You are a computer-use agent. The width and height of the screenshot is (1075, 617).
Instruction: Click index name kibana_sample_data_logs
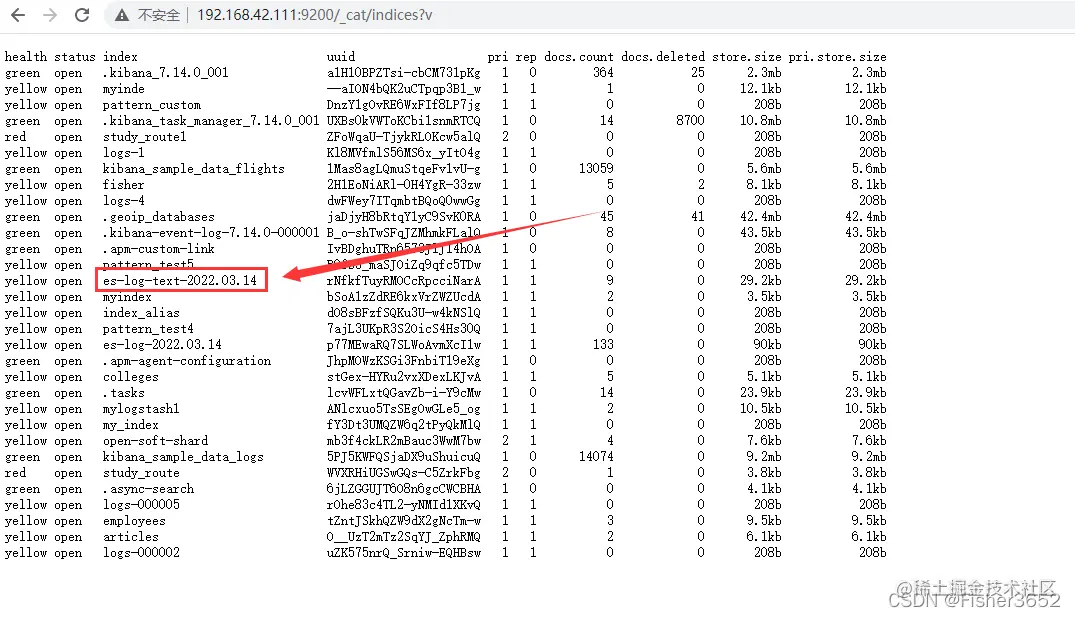(x=183, y=457)
